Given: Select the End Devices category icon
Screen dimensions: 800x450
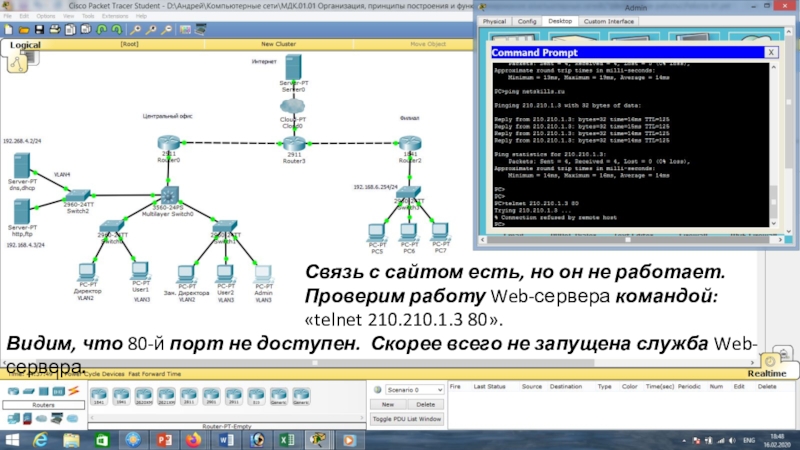Looking at the screenshot, I should click(13, 419).
